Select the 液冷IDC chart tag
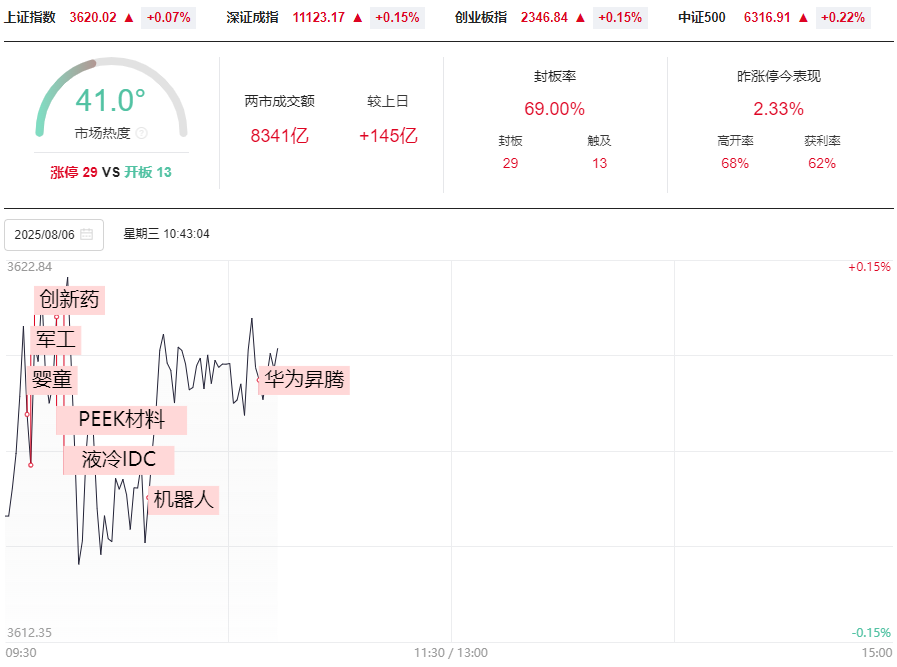Image resolution: width=897 pixels, height=667 pixels. coord(118,460)
